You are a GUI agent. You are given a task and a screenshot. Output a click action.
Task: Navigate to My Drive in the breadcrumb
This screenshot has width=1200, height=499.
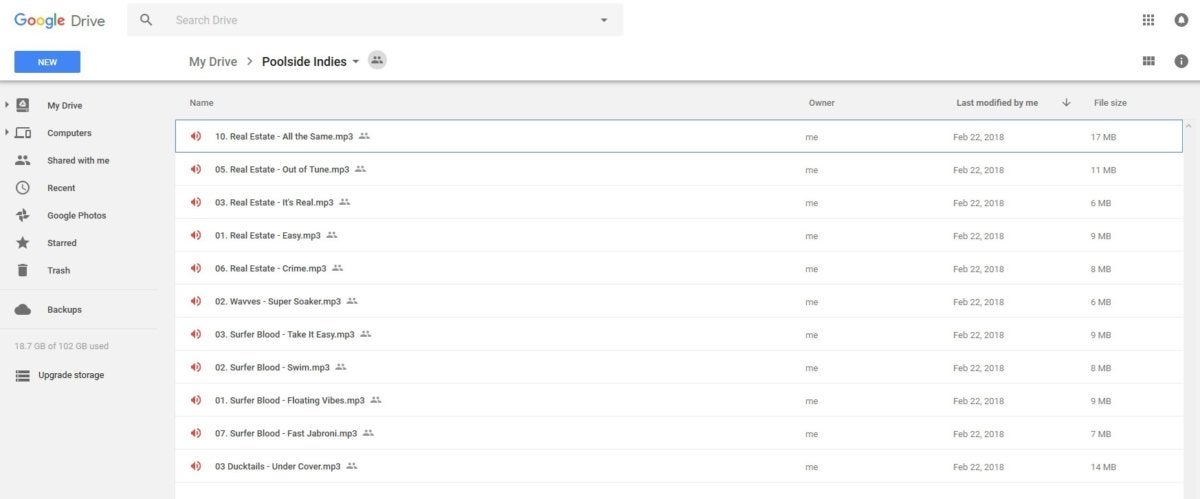click(x=213, y=62)
